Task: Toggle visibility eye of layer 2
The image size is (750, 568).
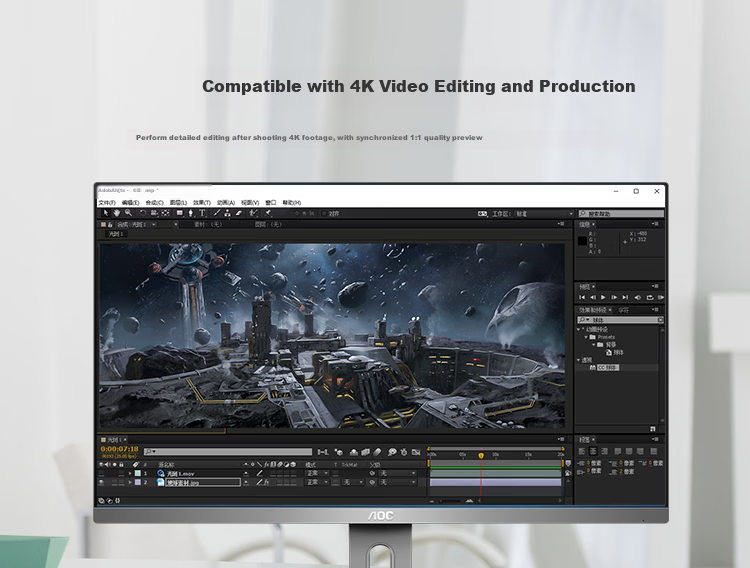Action: click(101, 482)
